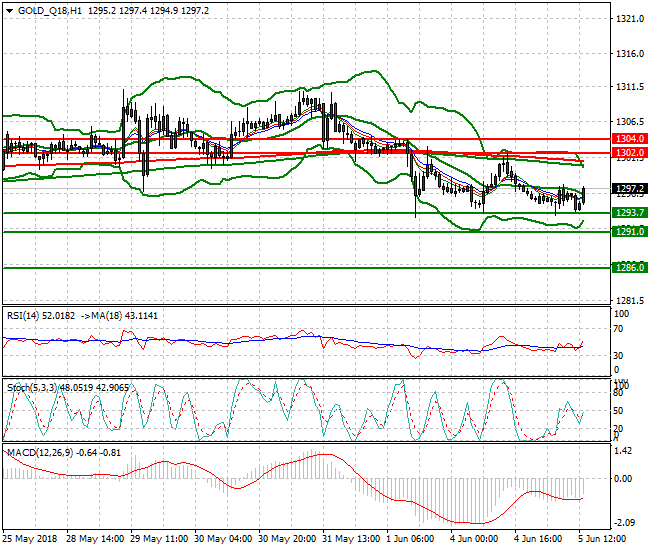
Task: Select the 1304.0 red resistance level label
Action: click(629, 138)
